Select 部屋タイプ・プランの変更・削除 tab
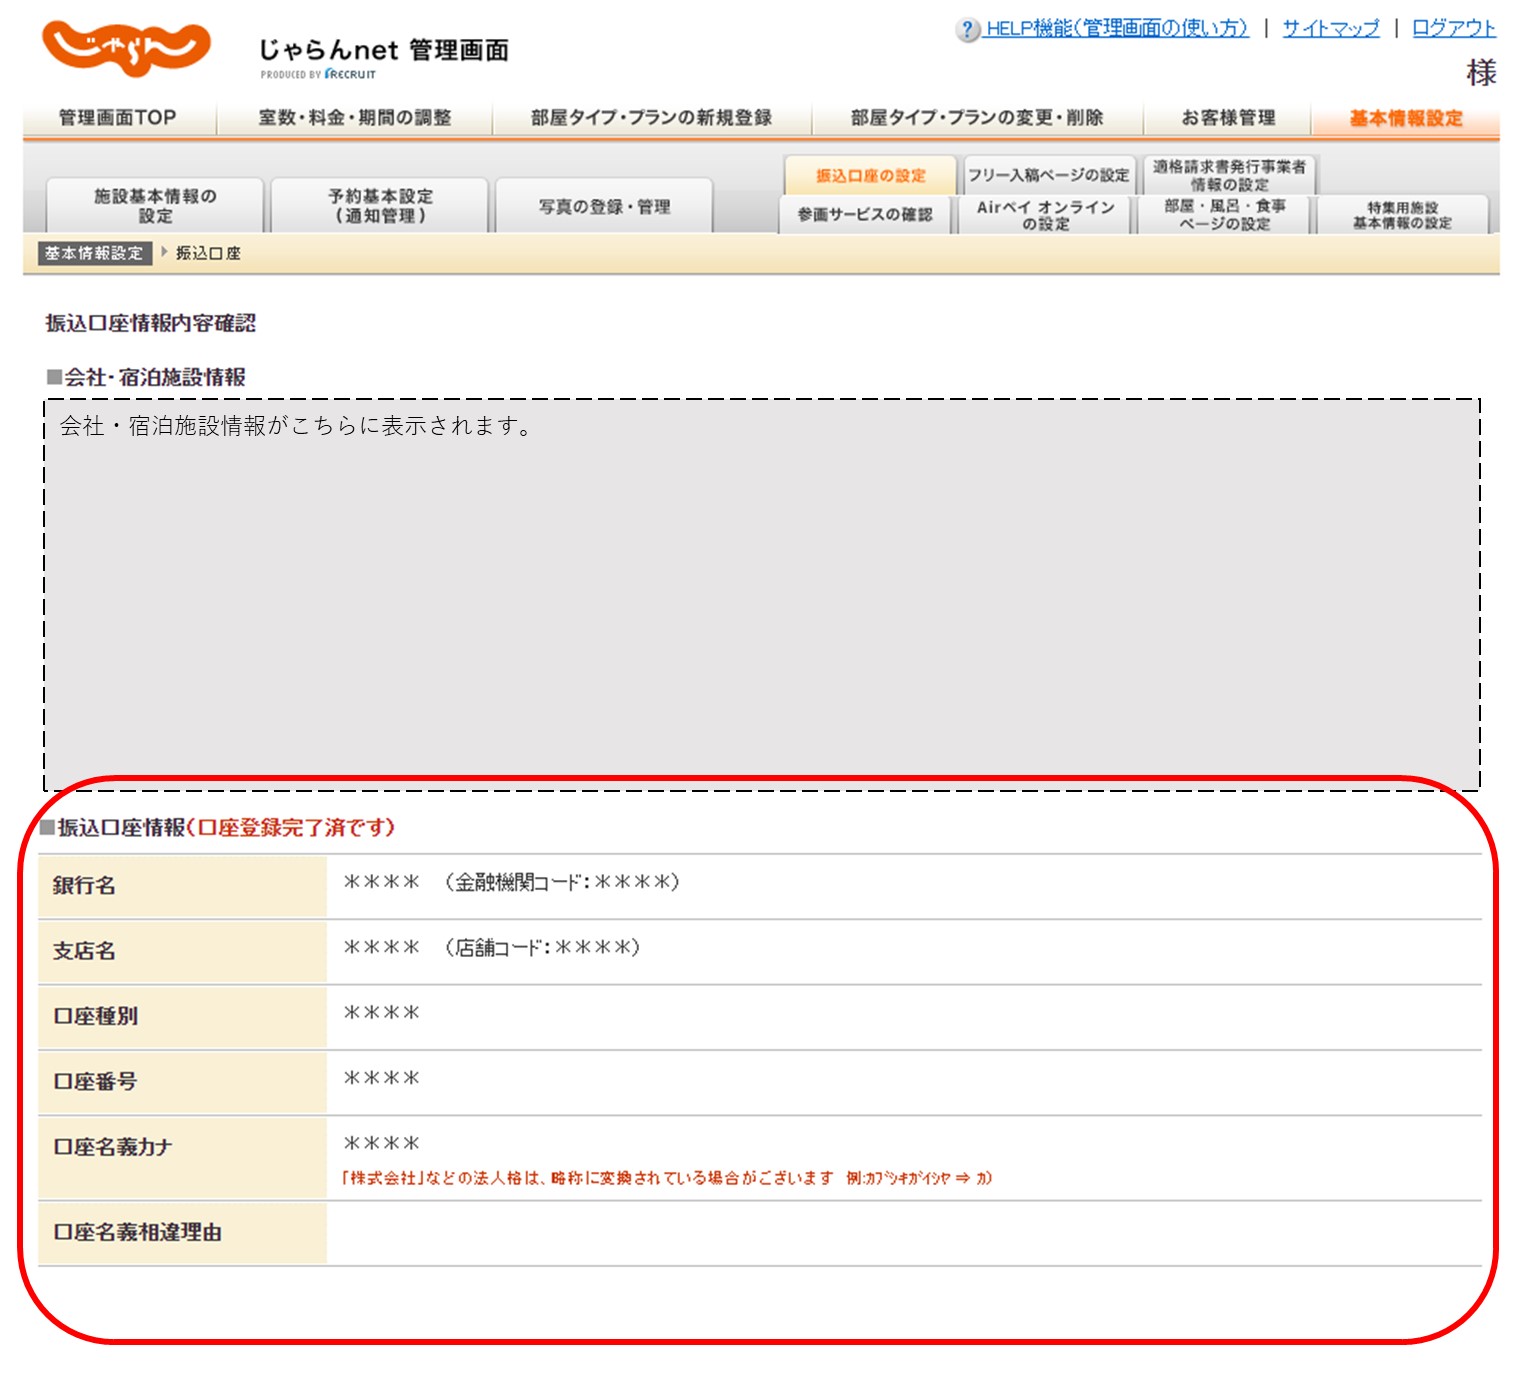This screenshot has width=1522, height=1383. point(976,118)
